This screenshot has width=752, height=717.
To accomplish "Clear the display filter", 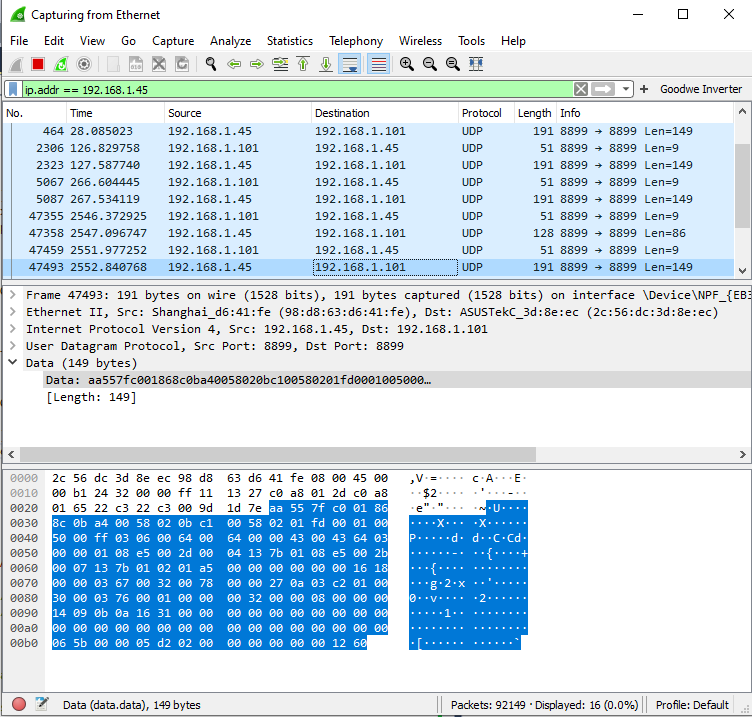I will pyautogui.click(x=581, y=89).
